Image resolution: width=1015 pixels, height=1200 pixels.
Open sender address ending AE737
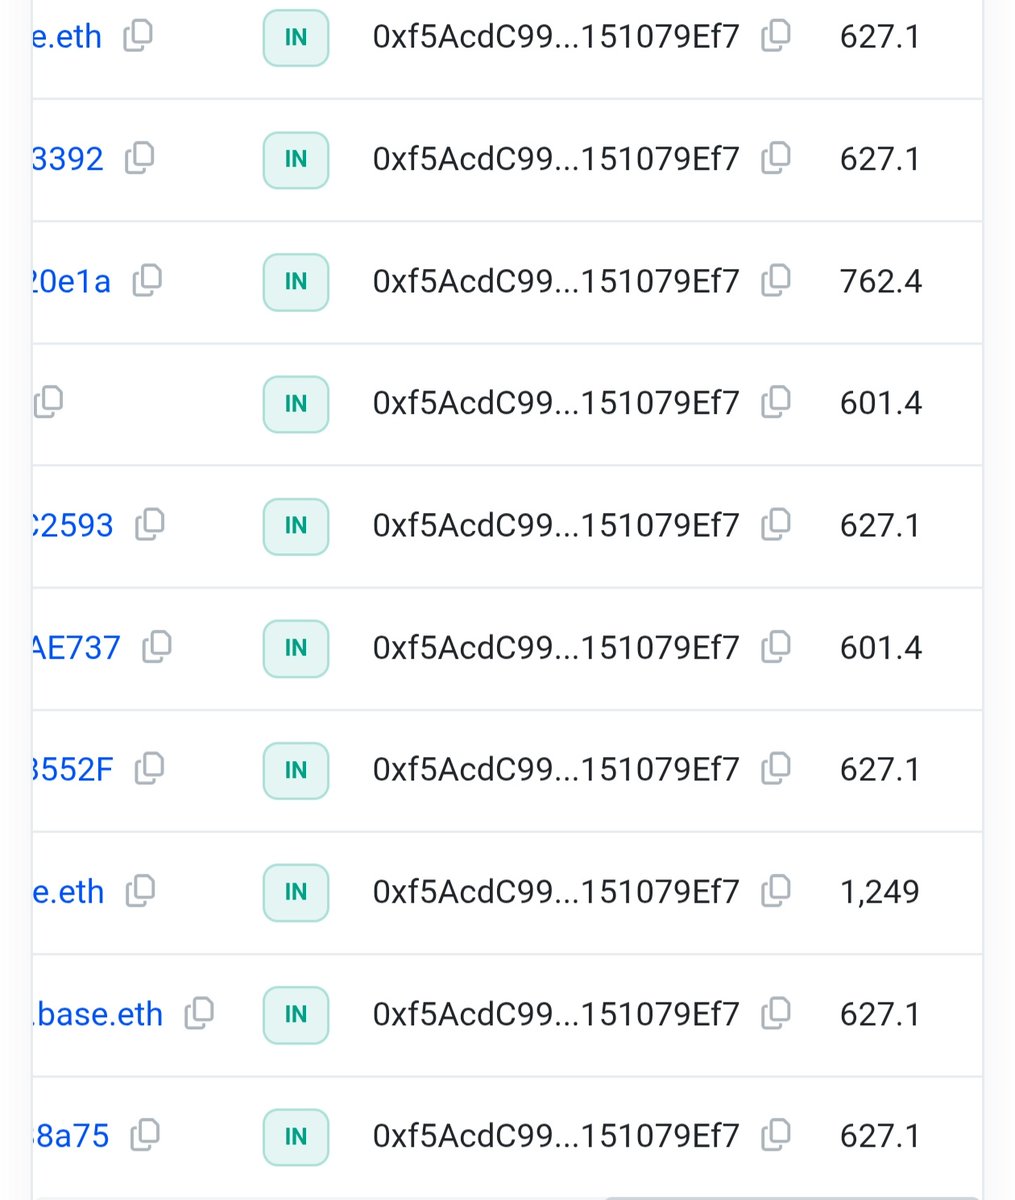(76, 648)
